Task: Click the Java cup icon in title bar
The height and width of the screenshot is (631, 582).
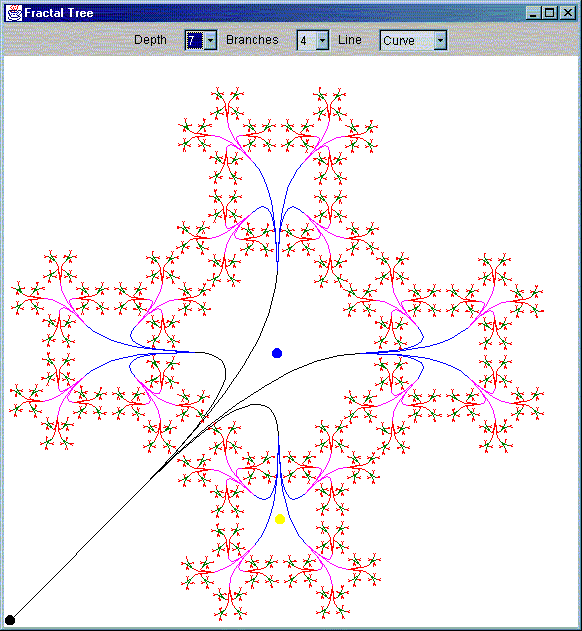Action: (13, 13)
